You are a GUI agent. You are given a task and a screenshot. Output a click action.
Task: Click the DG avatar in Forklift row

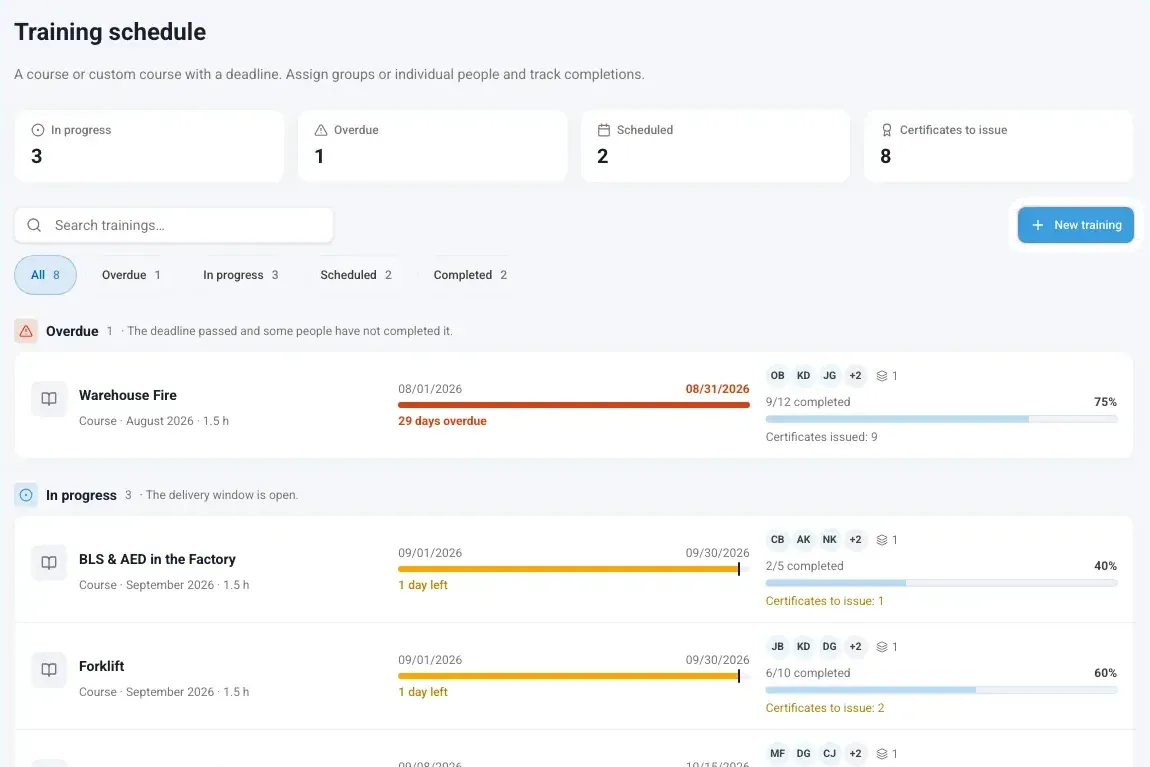(829, 647)
